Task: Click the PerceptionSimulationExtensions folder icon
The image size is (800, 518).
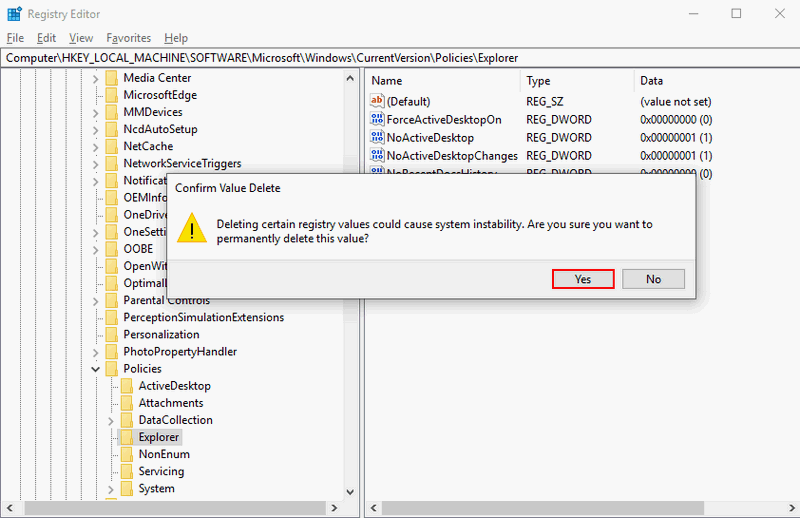Action: pyautogui.click(x=112, y=317)
